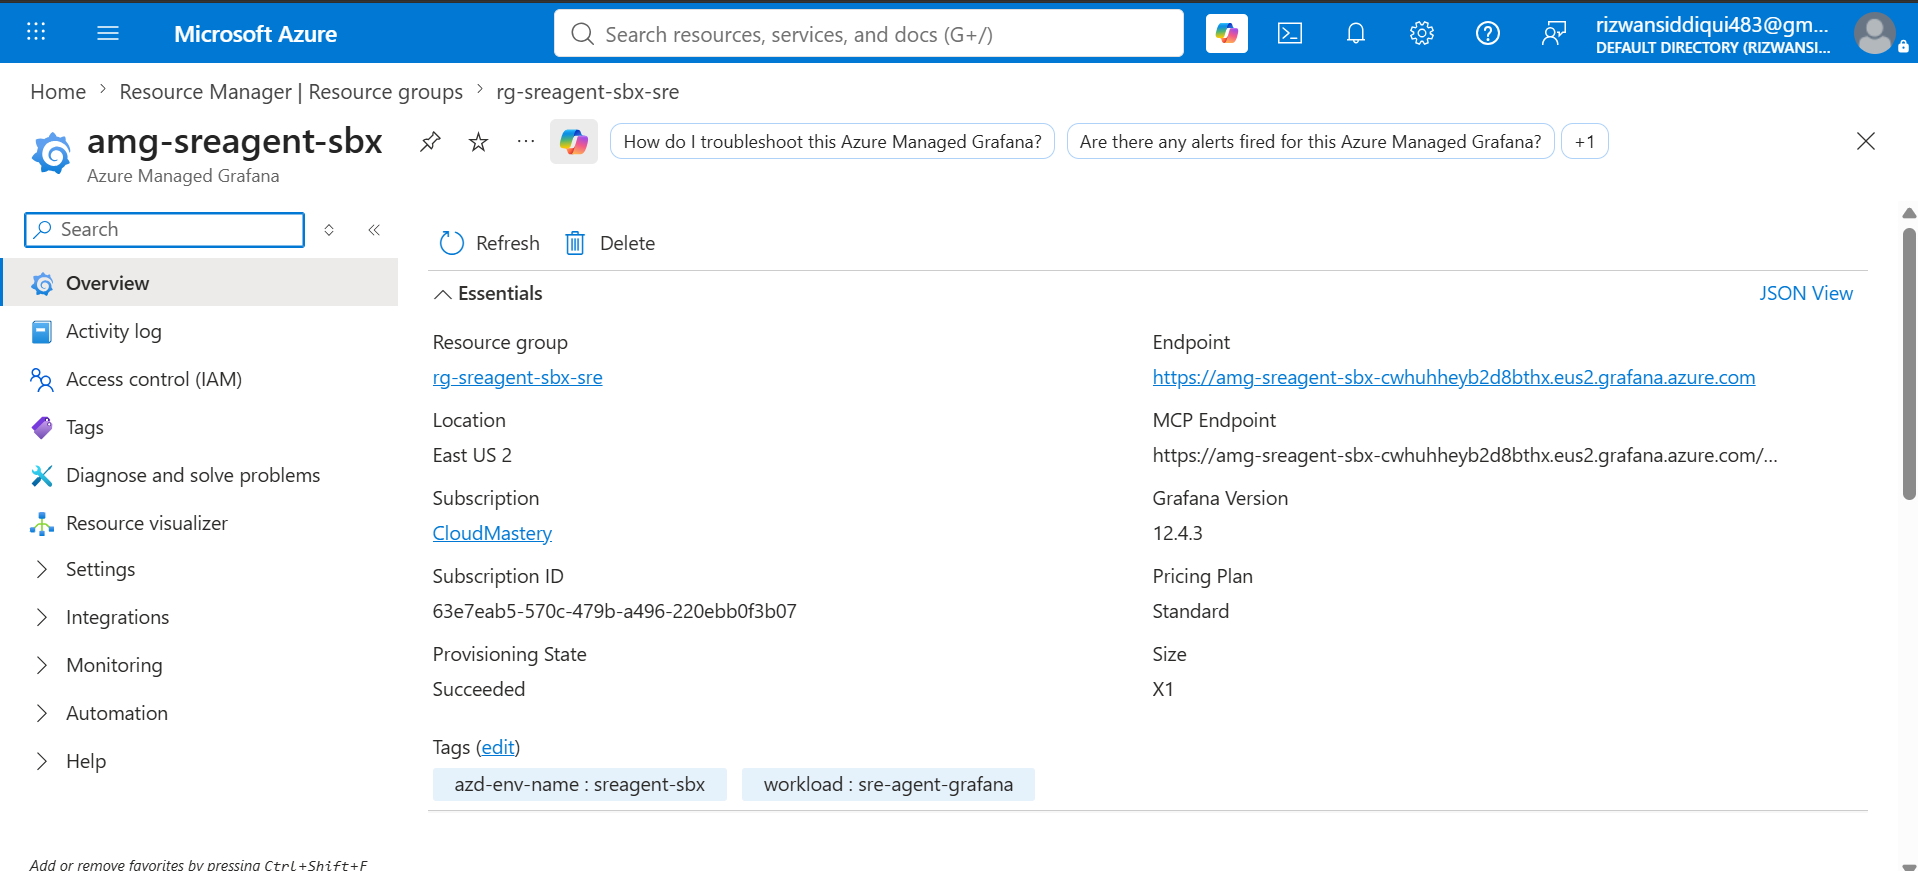Select the Standard pricing plan value
Image resolution: width=1918 pixels, height=871 pixels.
pyautogui.click(x=1190, y=611)
